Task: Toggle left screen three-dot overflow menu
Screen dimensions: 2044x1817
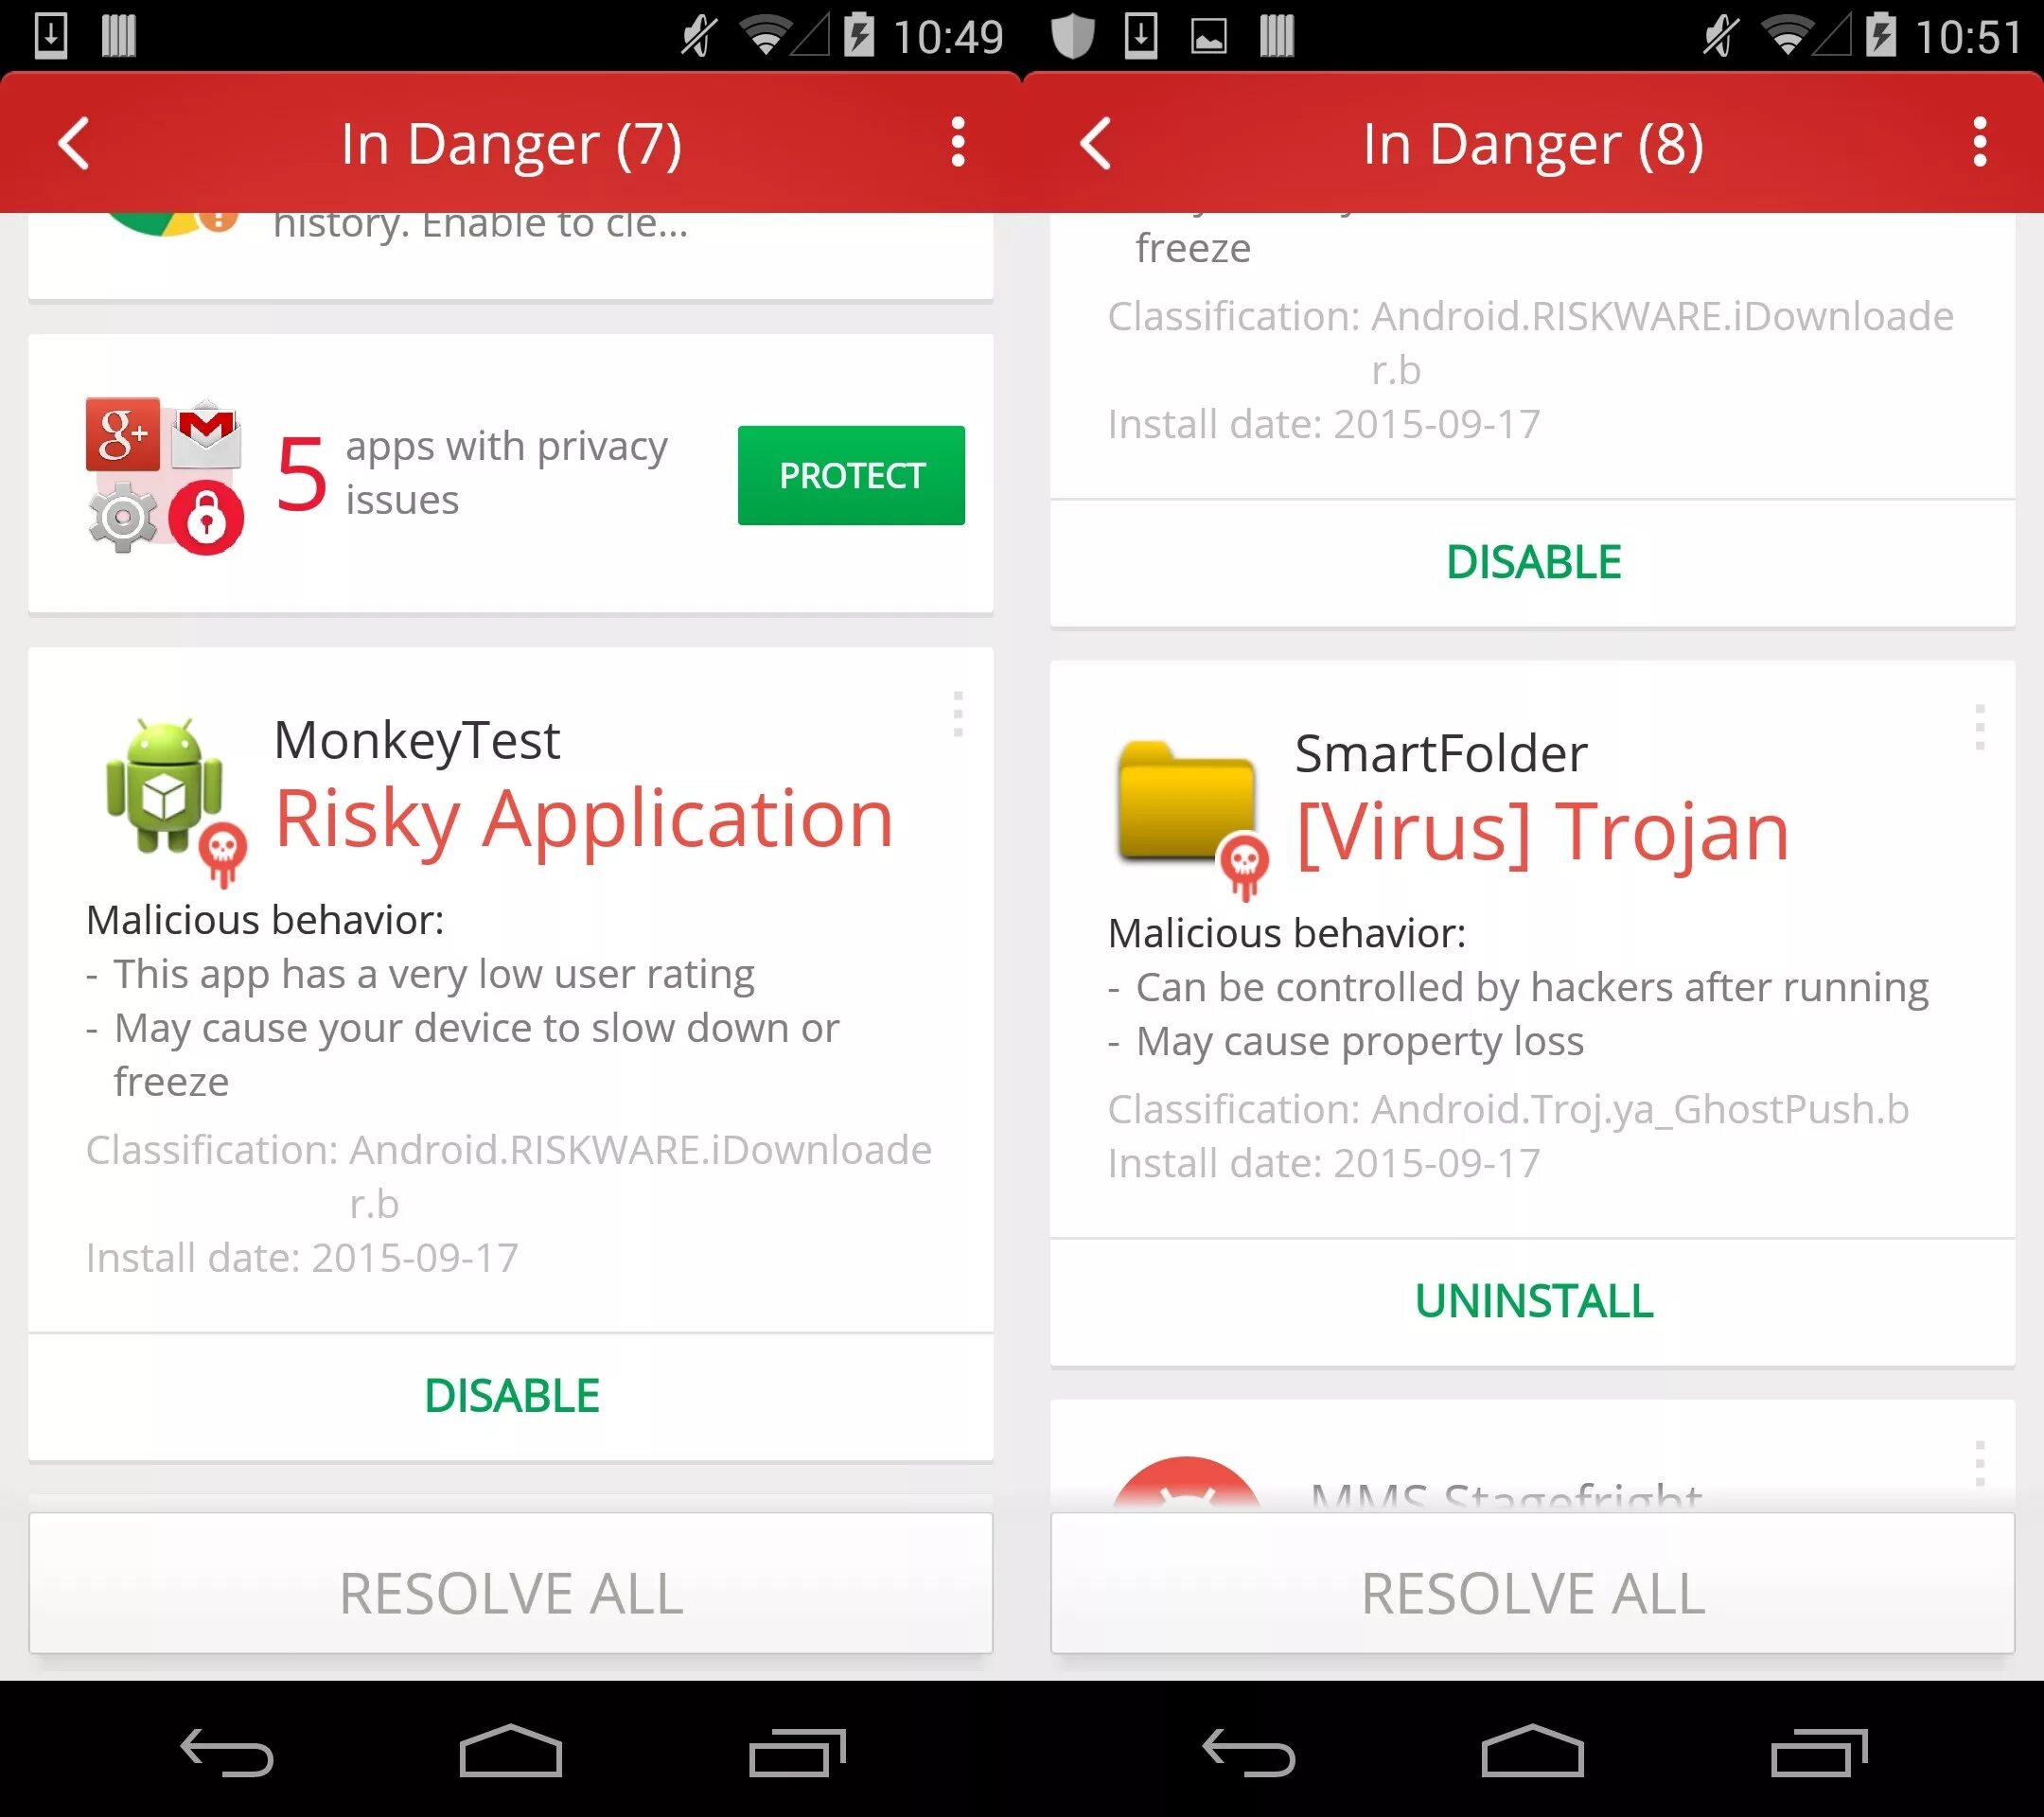Action: pyautogui.click(x=959, y=142)
